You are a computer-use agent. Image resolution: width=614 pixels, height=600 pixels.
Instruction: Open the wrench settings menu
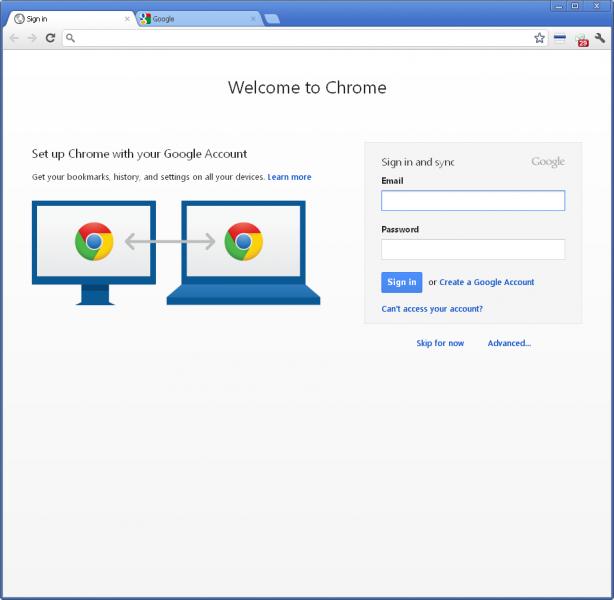click(600, 38)
